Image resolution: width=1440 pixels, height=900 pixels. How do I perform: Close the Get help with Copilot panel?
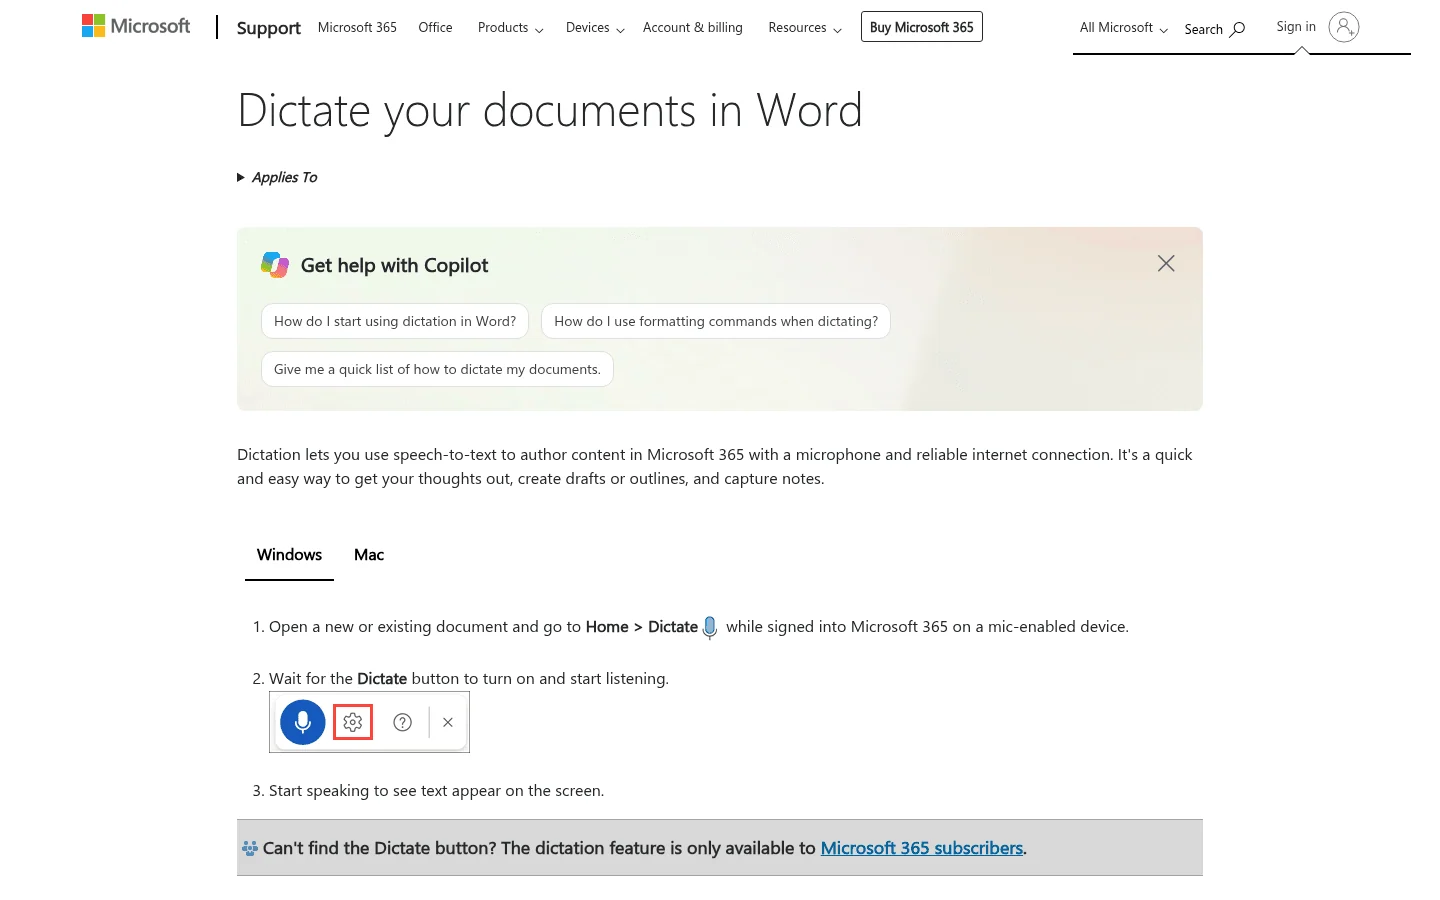[x=1166, y=263]
